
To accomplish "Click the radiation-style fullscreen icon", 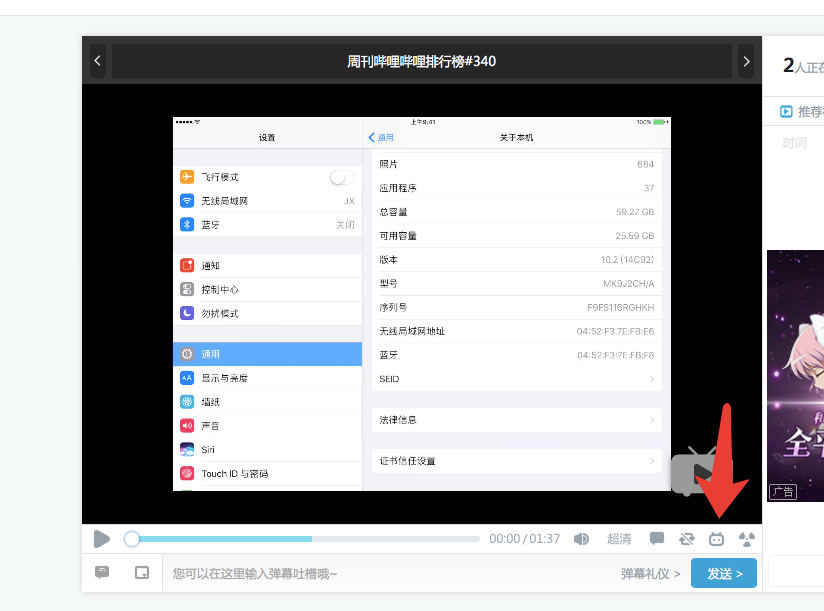I will pos(747,539).
